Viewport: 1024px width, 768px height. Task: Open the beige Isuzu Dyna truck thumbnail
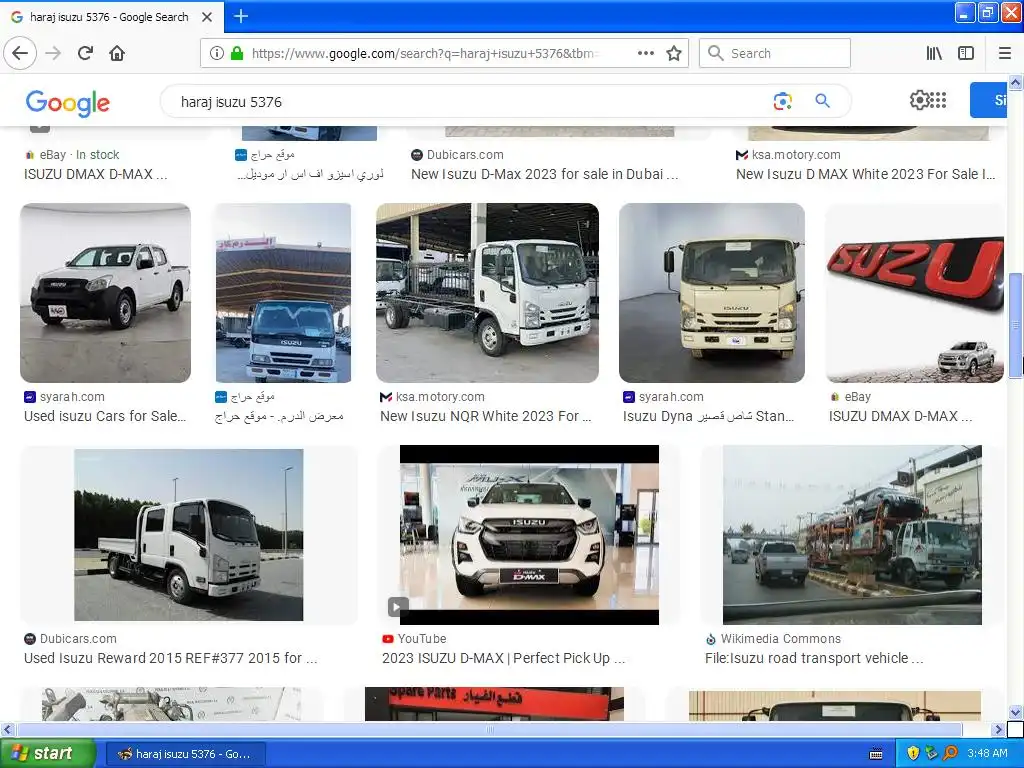click(x=712, y=293)
